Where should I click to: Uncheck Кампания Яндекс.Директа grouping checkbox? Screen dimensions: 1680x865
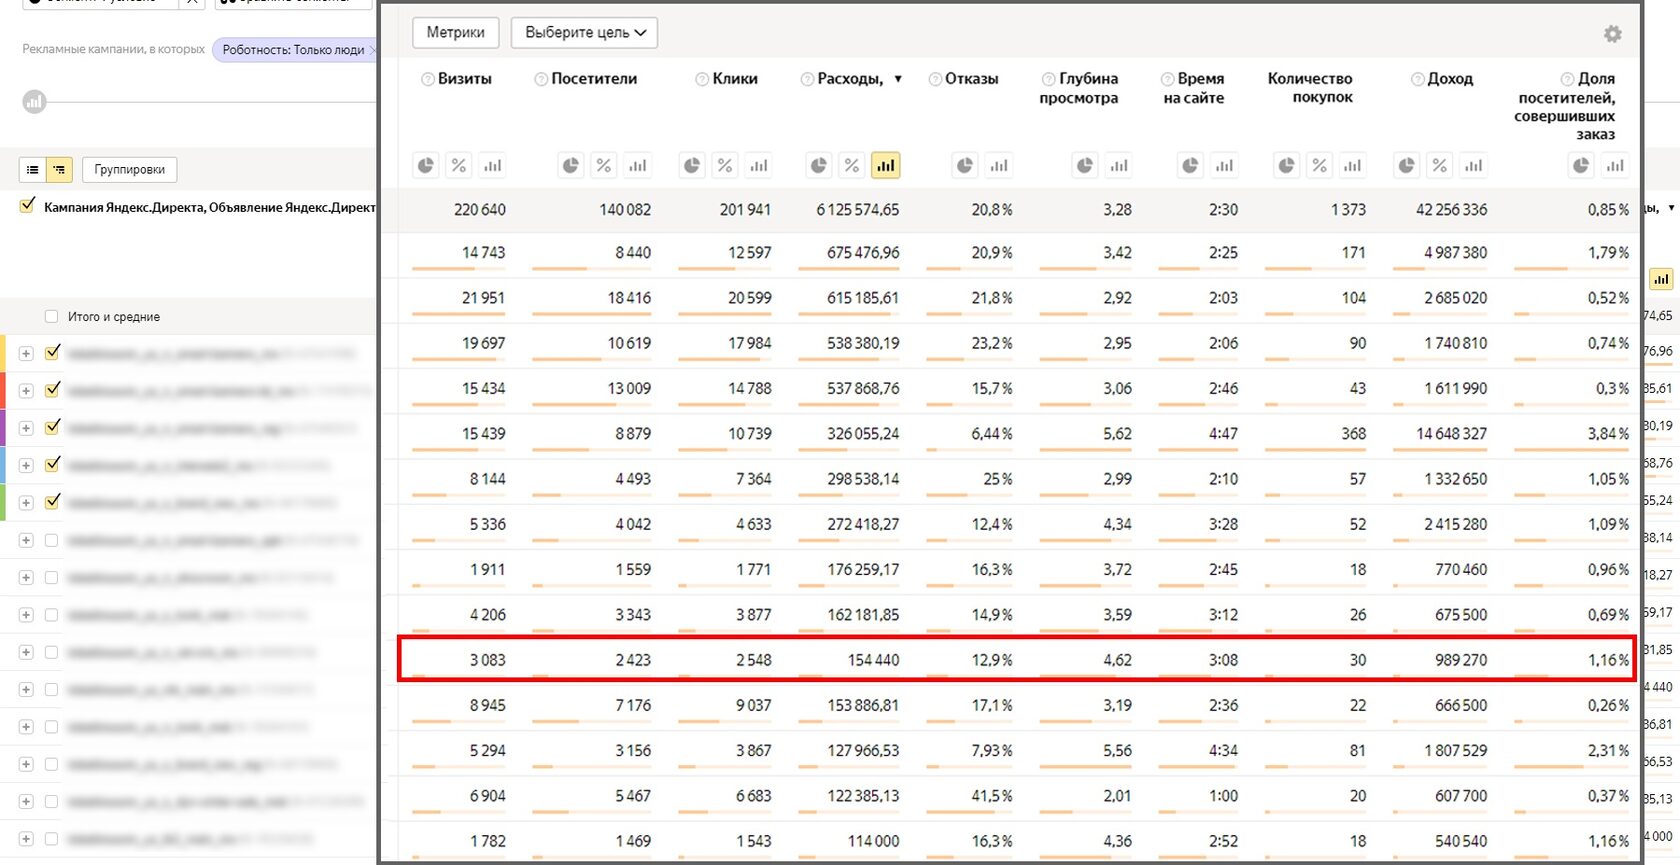pos(27,206)
